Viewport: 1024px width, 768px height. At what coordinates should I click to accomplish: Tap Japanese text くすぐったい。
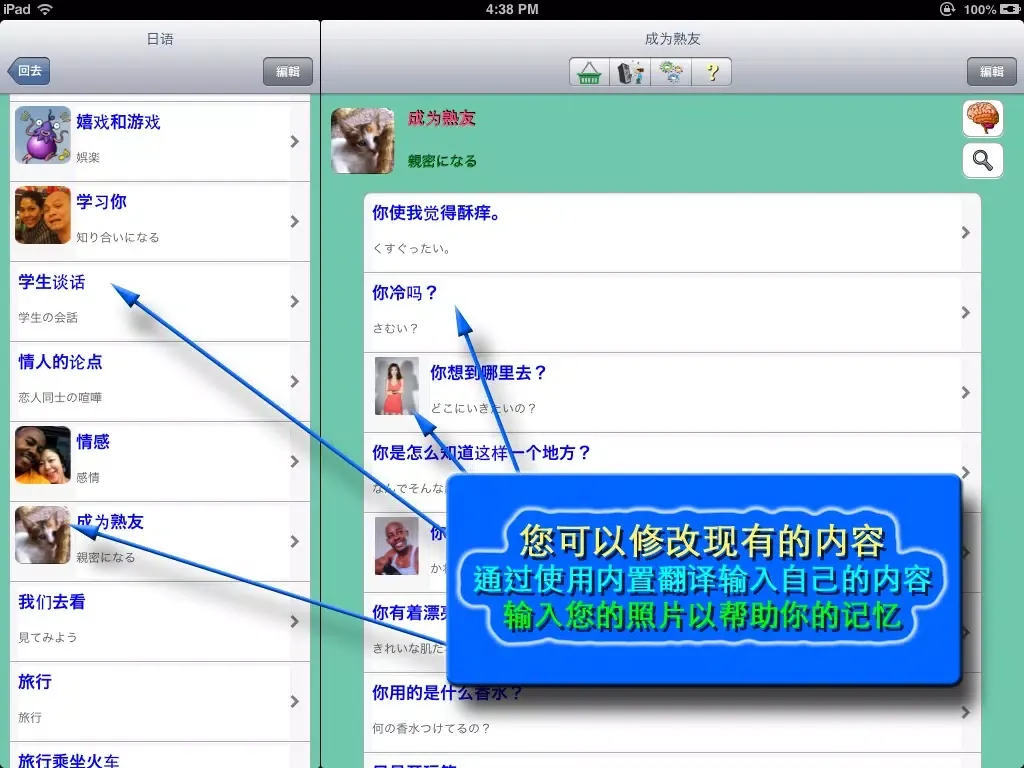pos(411,248)
